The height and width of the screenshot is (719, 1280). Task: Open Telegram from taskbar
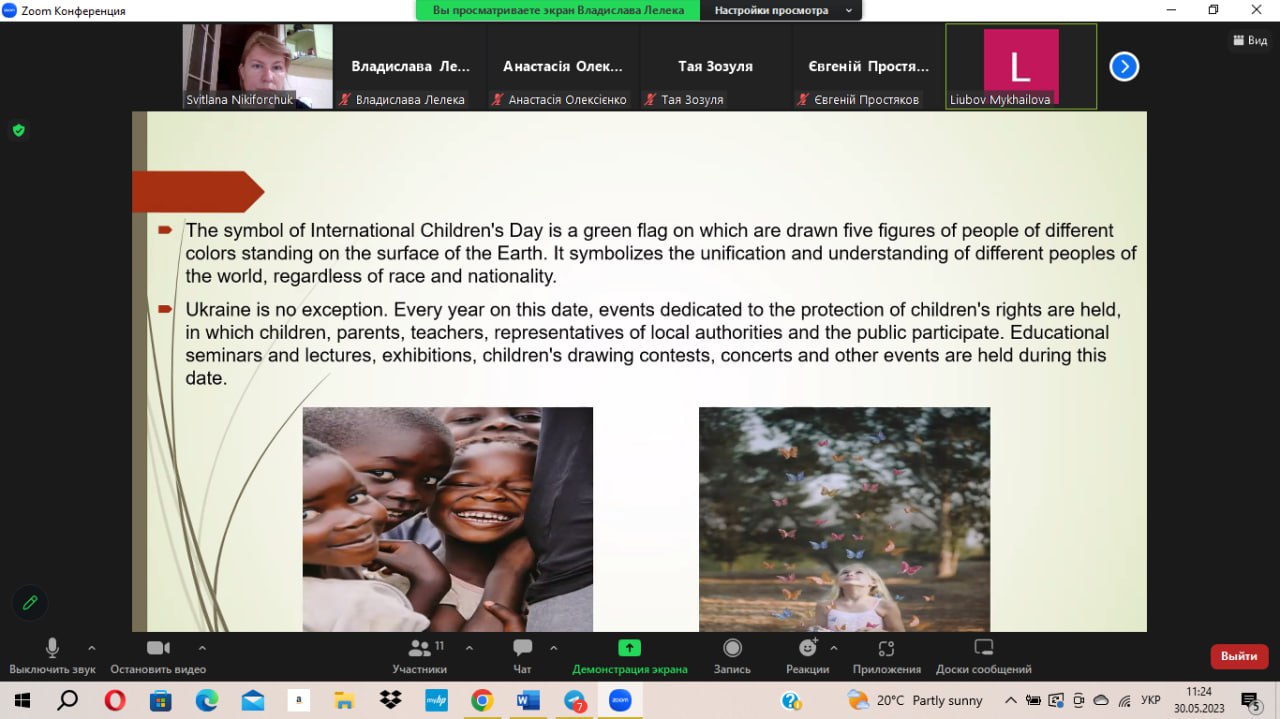point(575,700)
